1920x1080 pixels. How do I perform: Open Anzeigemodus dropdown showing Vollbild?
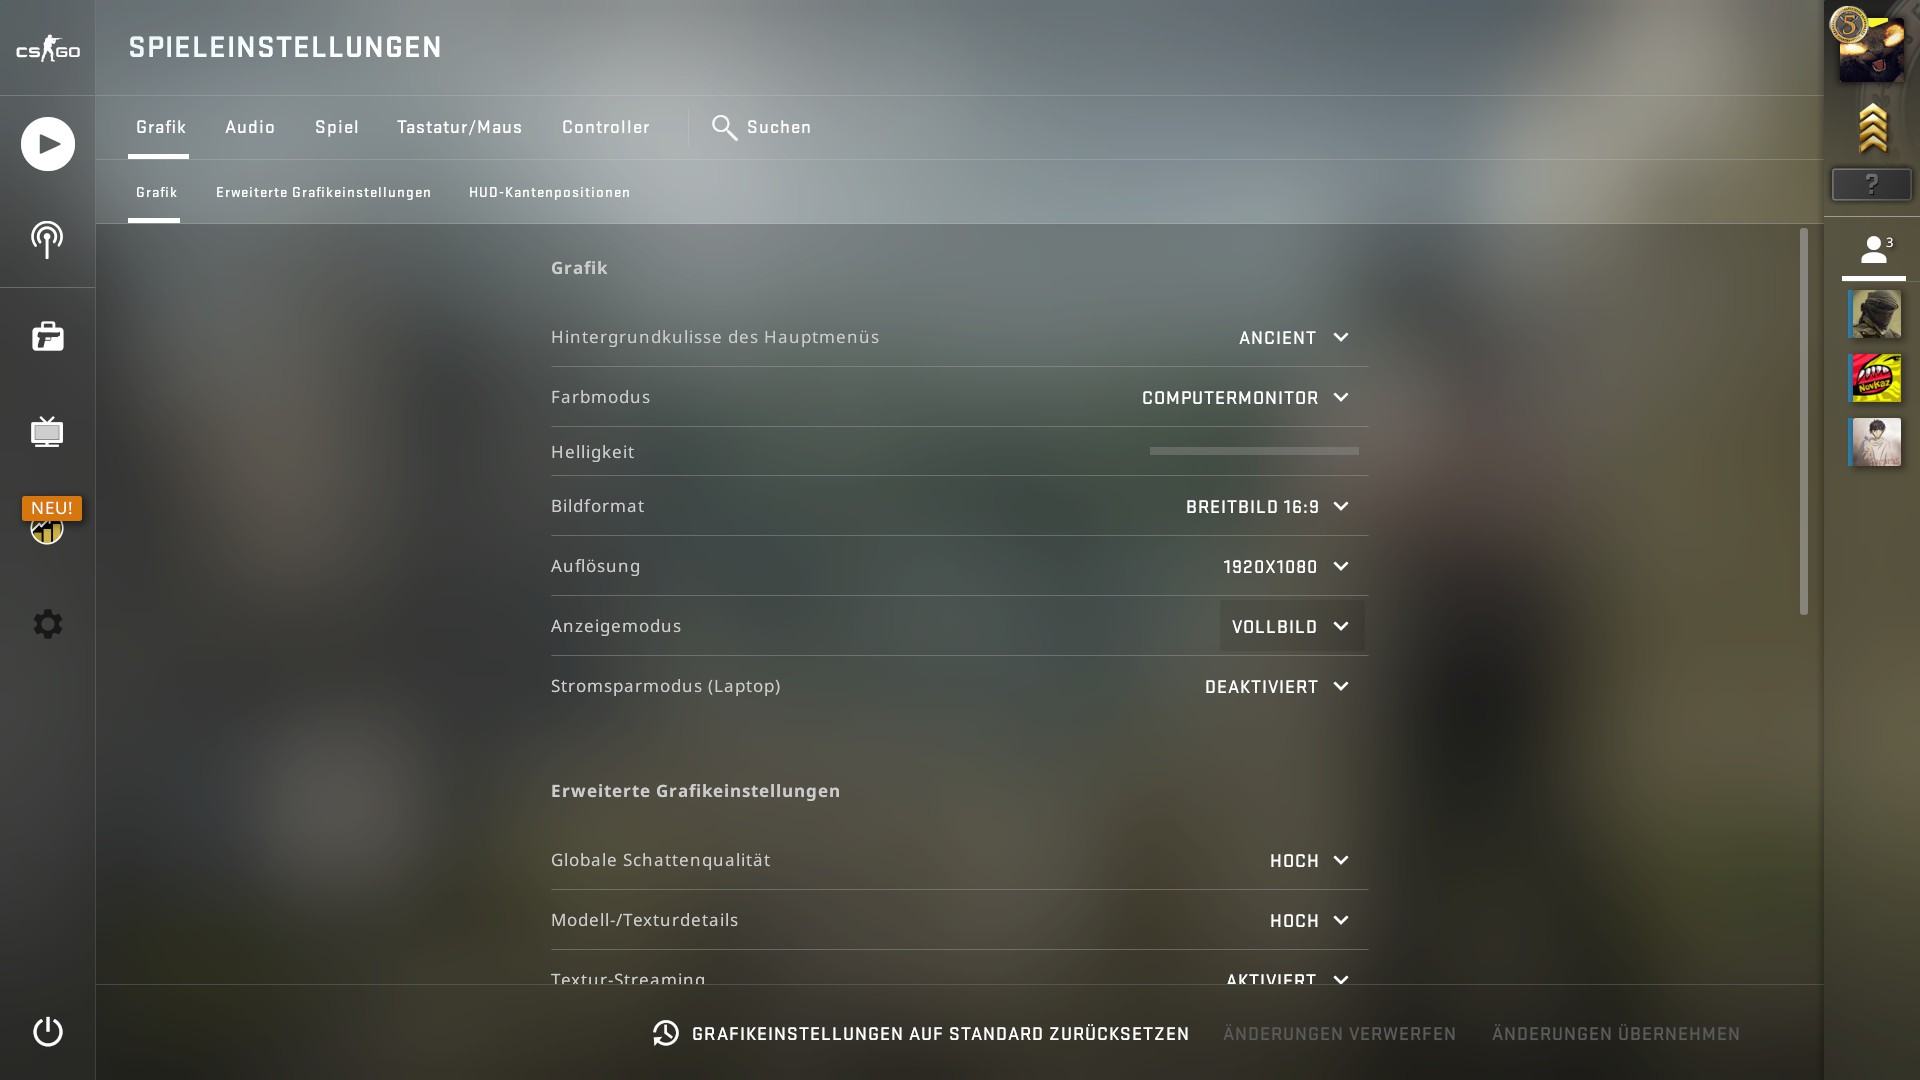[1292, 627]
